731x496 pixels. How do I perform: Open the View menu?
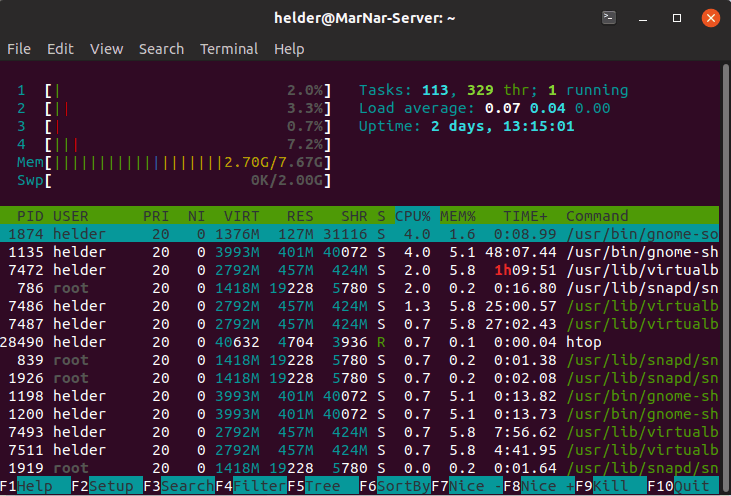click(106, 49)
